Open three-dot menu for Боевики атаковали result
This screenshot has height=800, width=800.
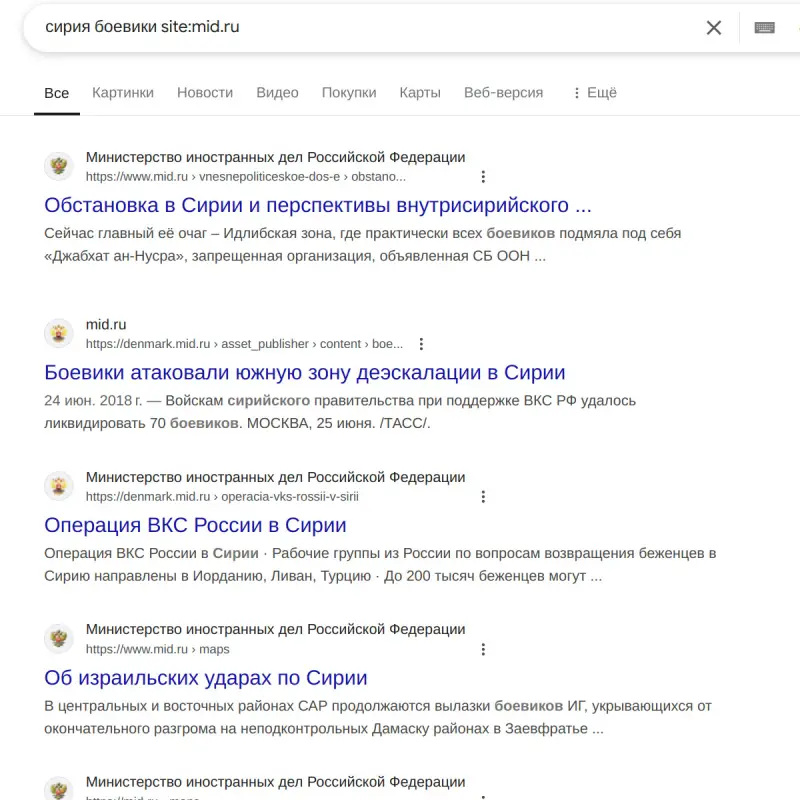(x=421, y=344)
